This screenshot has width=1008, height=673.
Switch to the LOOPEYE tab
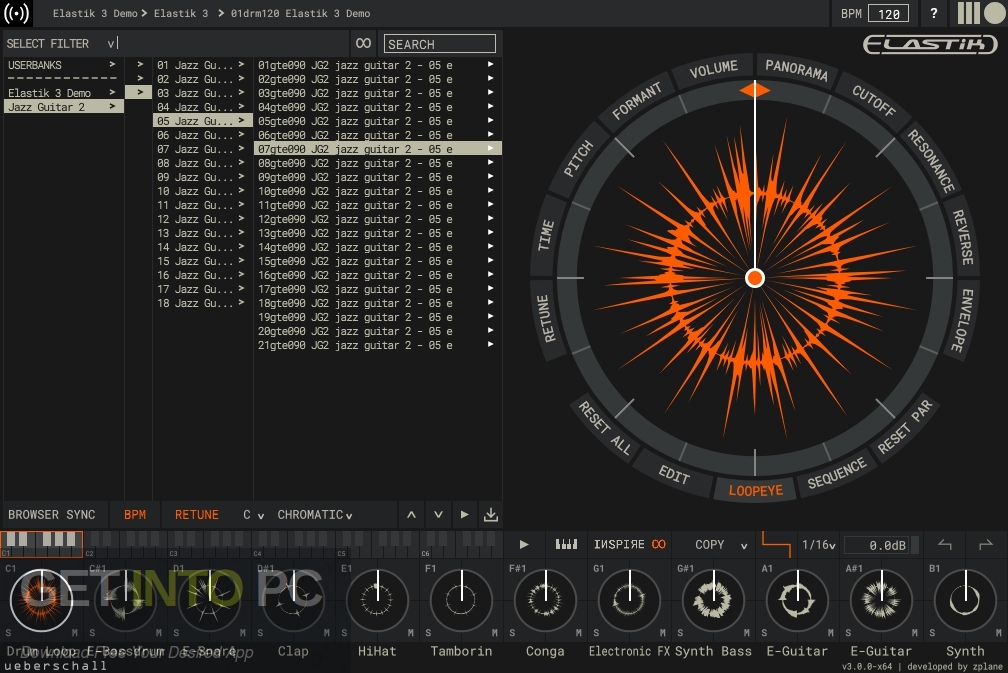click(x=755, y=490)
